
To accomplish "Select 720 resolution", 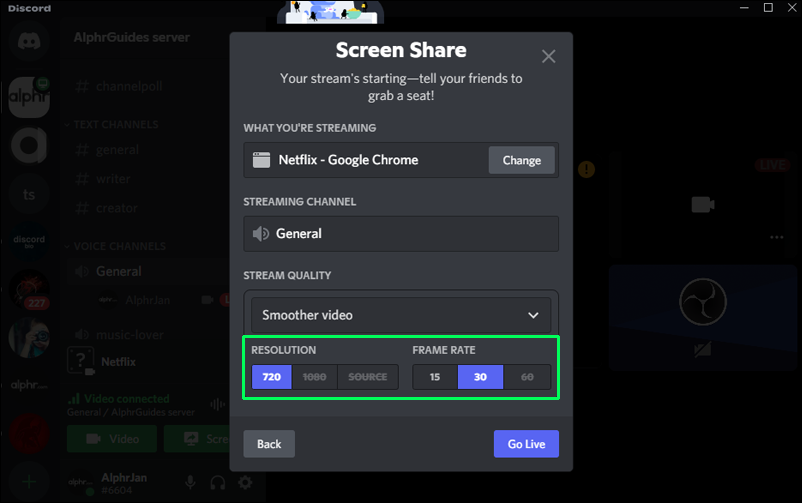I will click(x=272, y=377).
